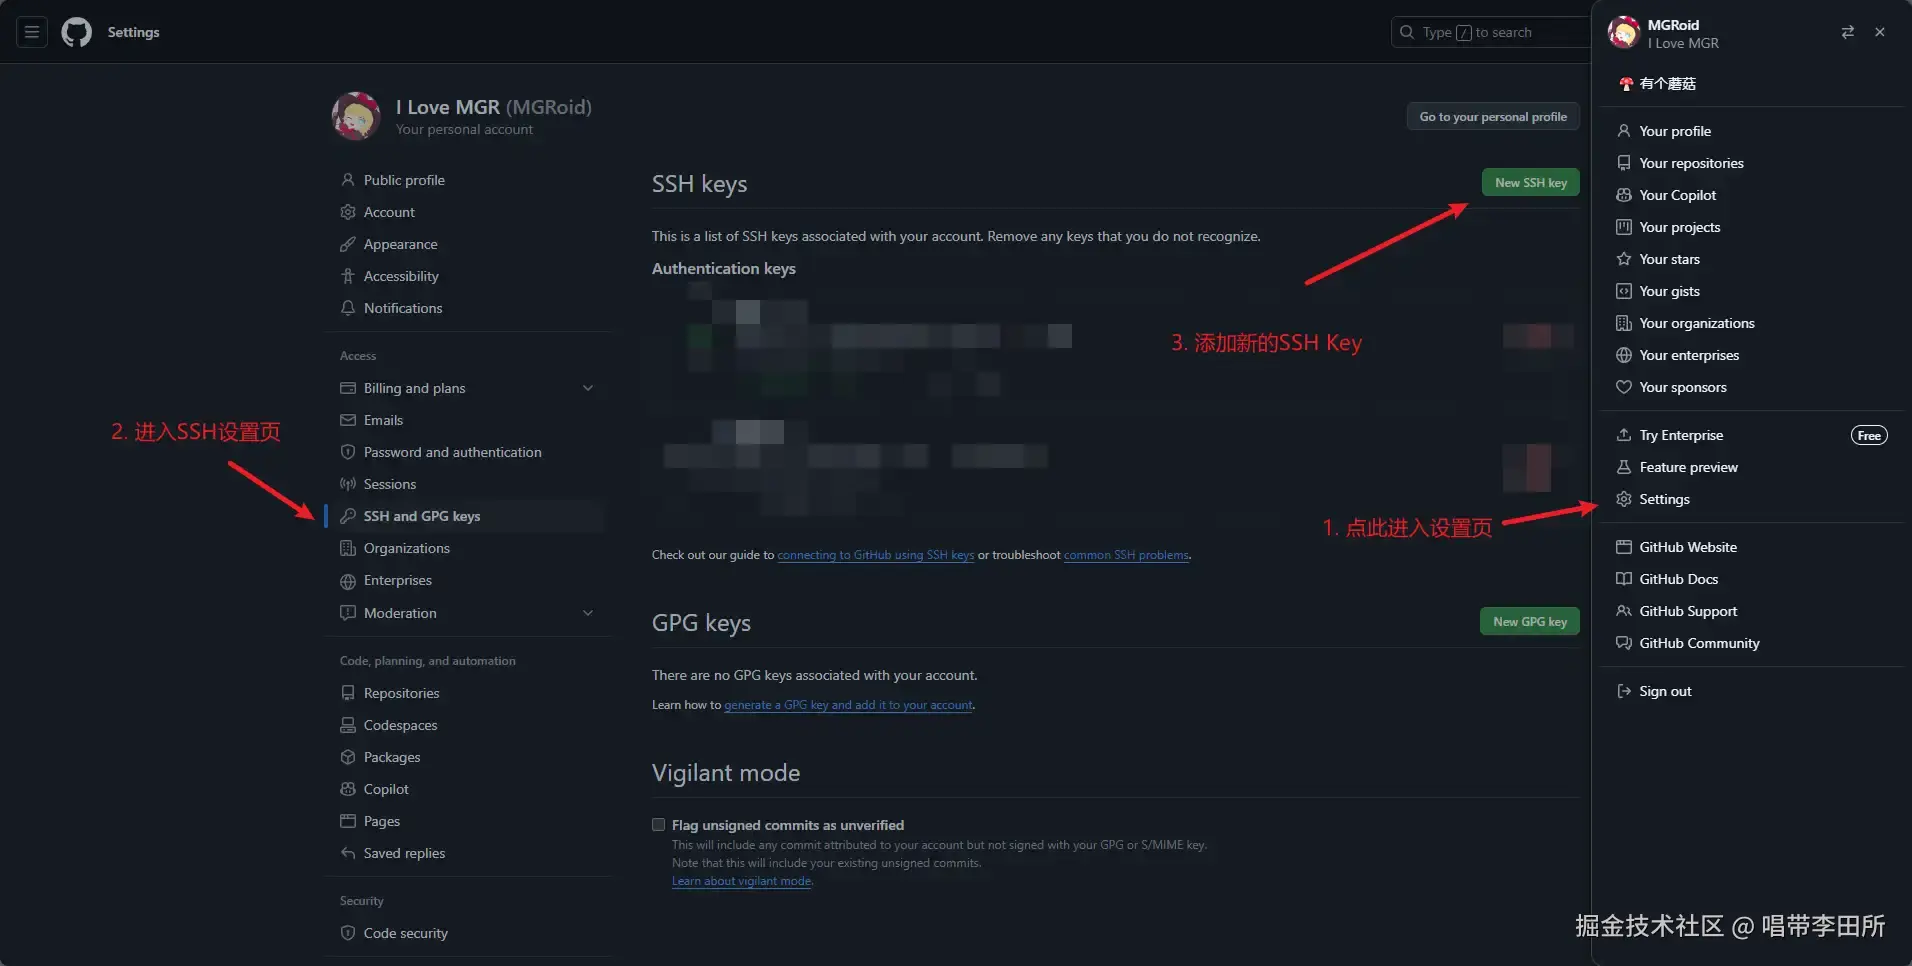Click the gear icon for Settings
1912x966 pixels.
pos(1624,499)
